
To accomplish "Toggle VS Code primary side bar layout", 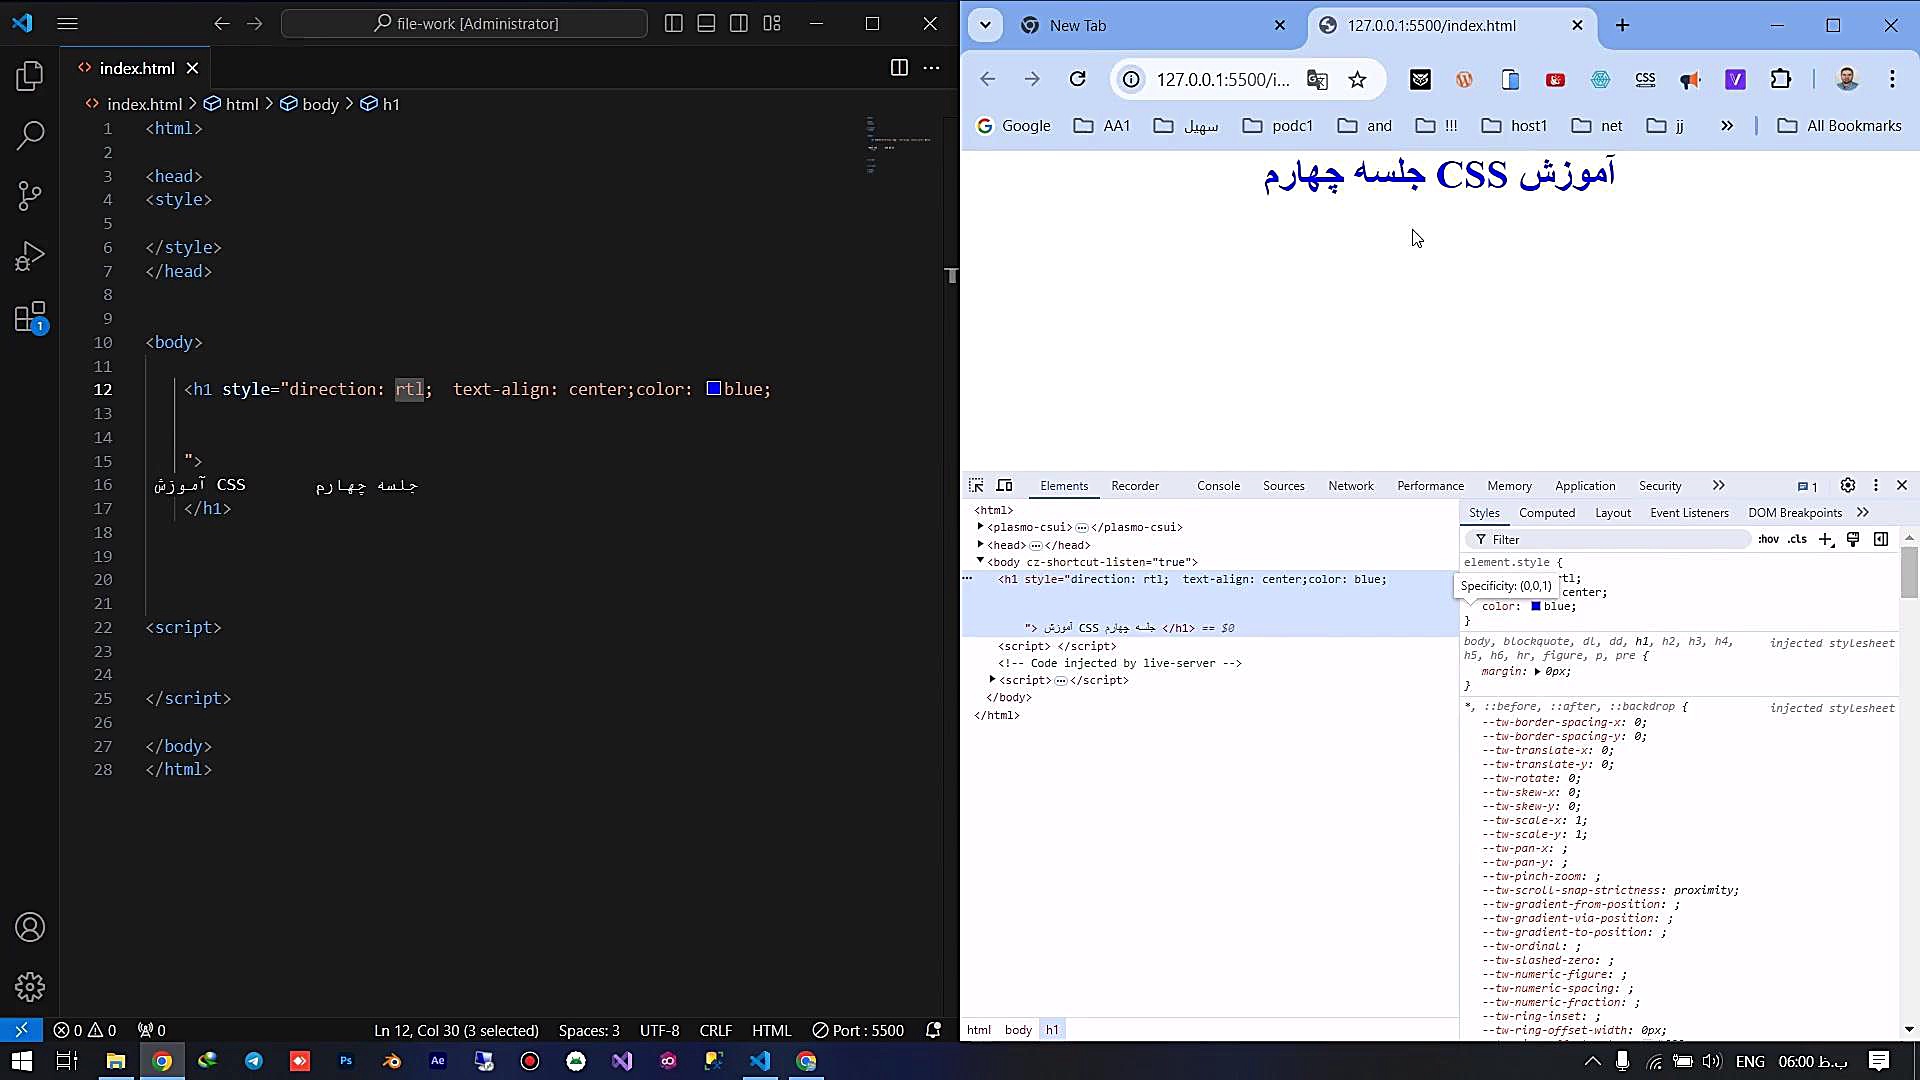I will click(x=674, y=23).
